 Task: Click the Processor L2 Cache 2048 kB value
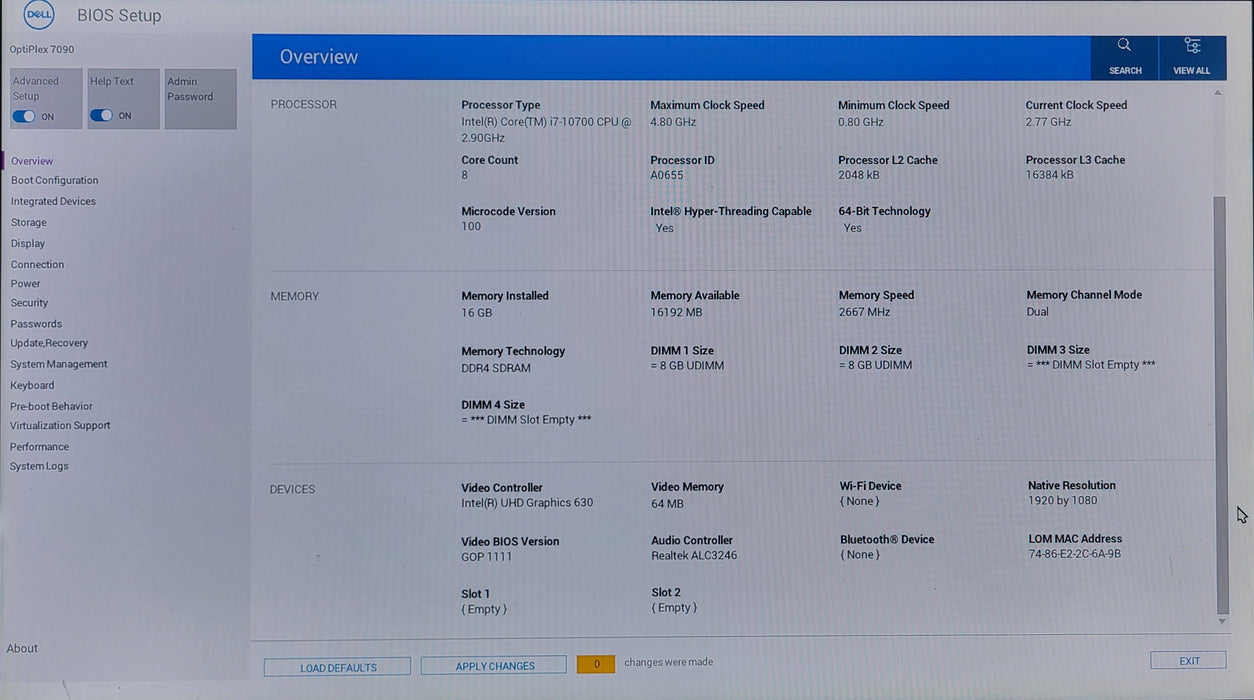(859, 175)
